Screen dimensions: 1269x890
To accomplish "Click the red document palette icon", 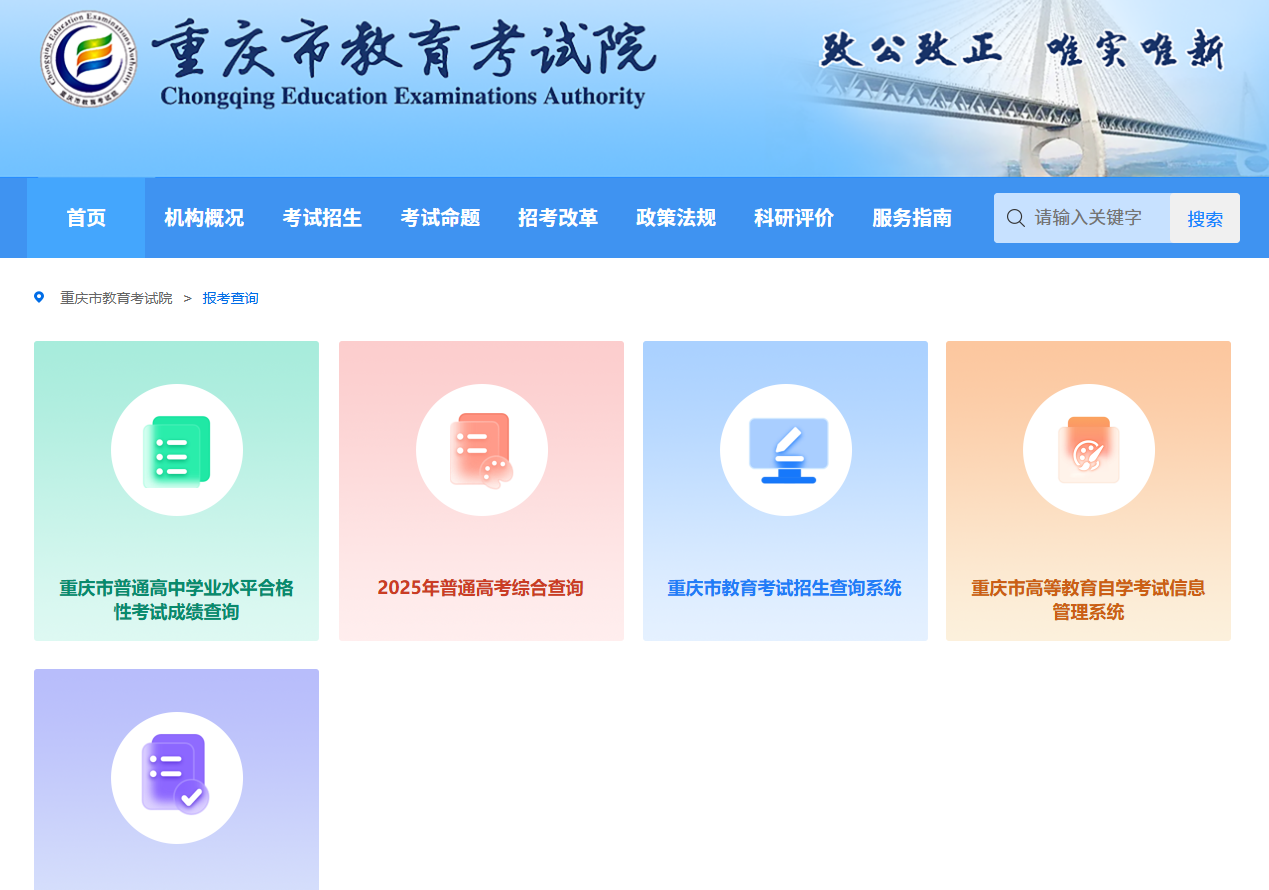I will tap(481, 451).
